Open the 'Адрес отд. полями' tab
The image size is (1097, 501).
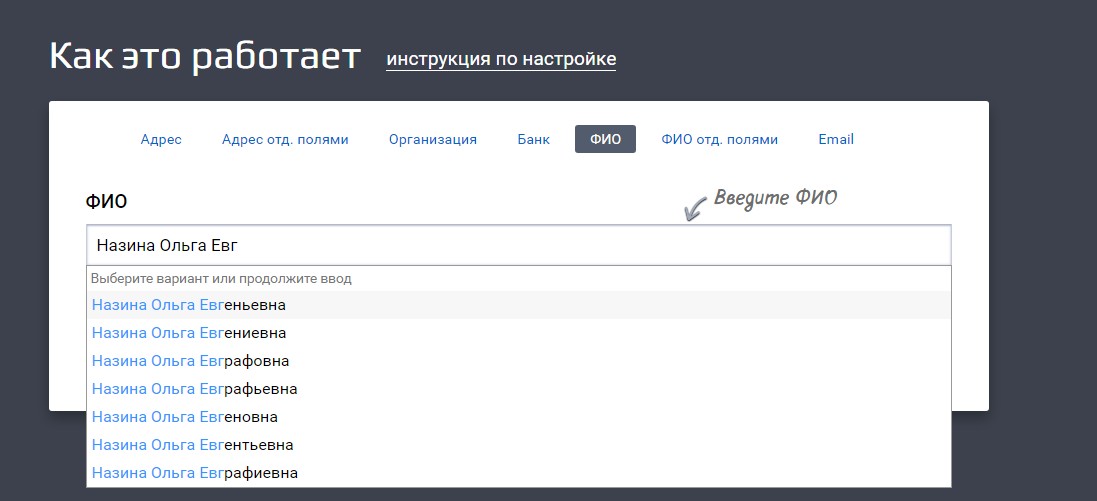(x=285, y=139)
